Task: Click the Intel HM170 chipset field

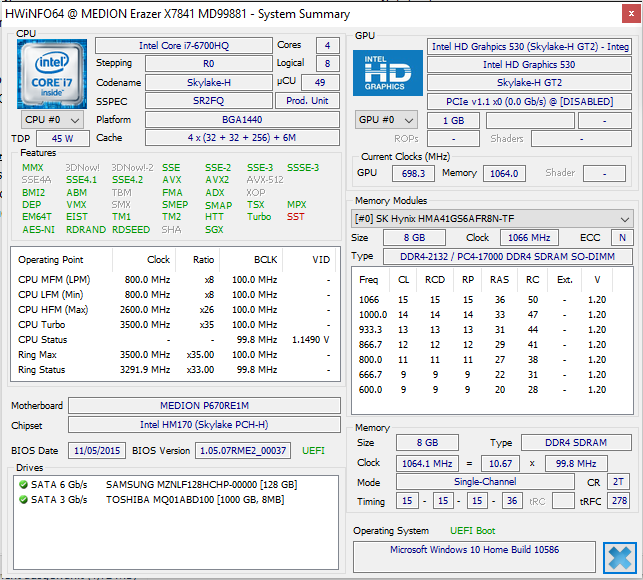Action: tap(204, 425)
